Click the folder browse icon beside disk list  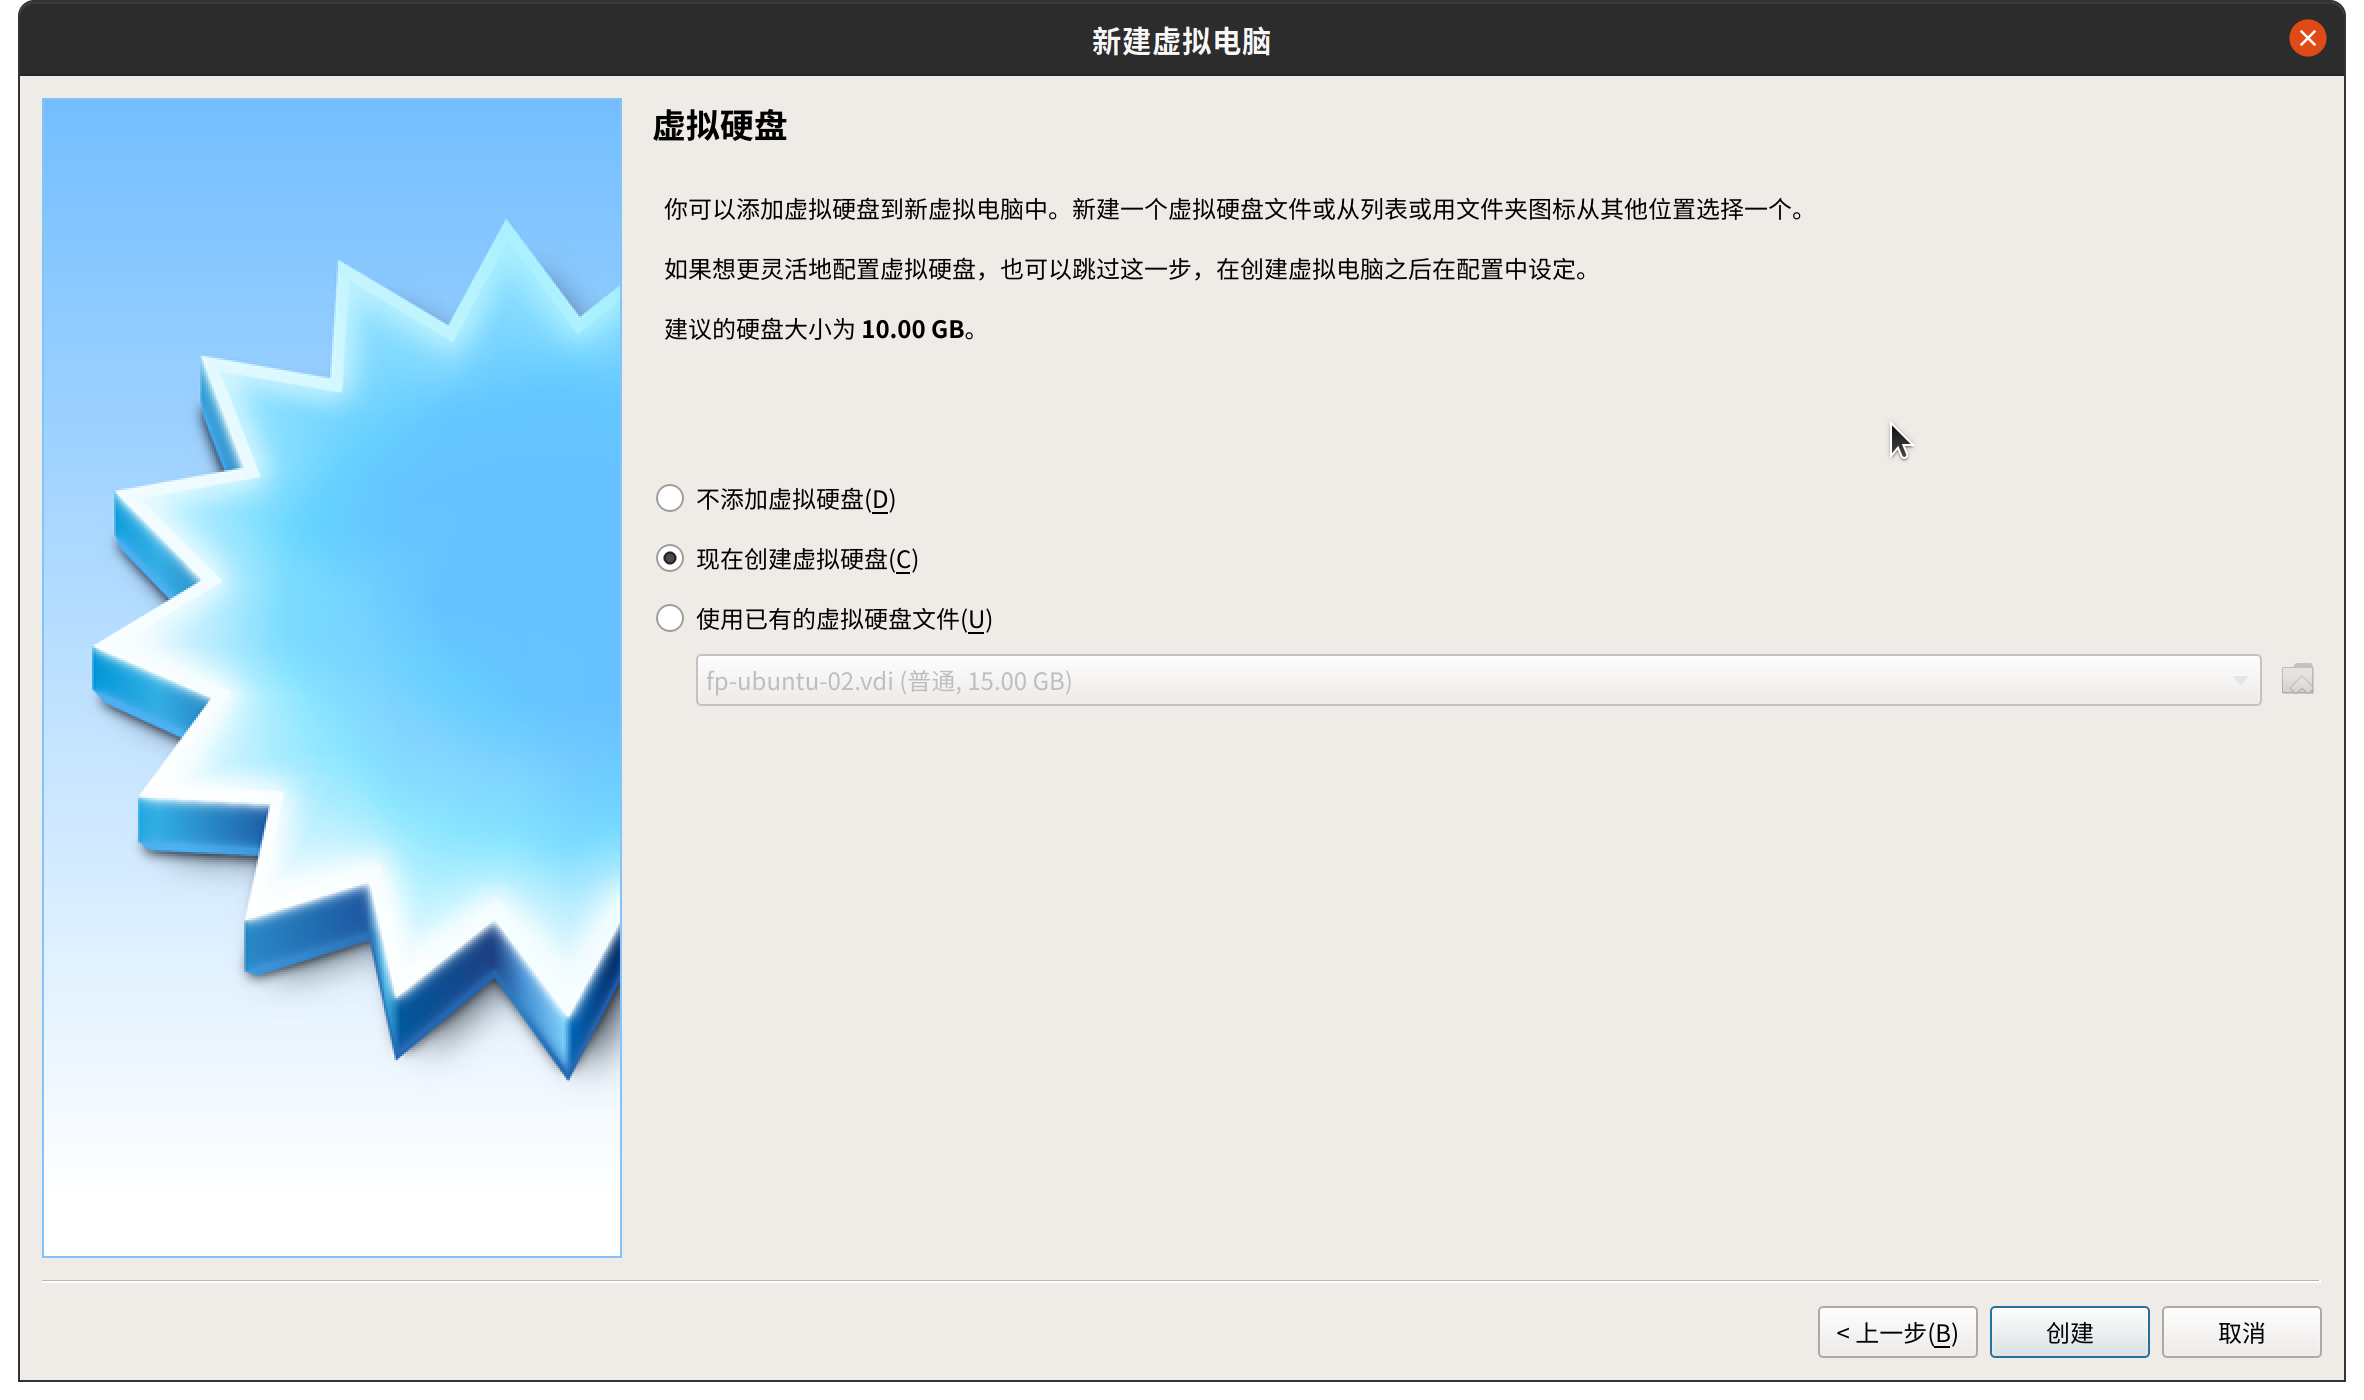2297,680
